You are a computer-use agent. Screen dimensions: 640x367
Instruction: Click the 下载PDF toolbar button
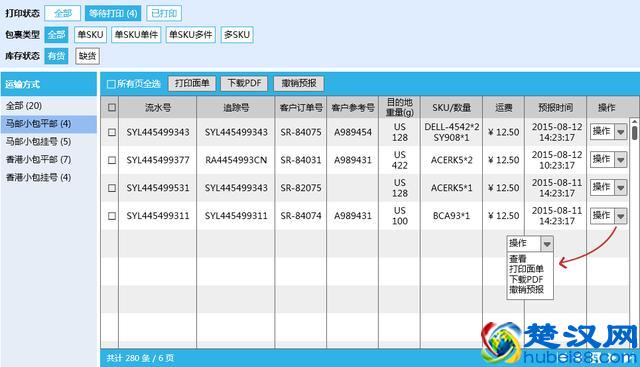244,83
